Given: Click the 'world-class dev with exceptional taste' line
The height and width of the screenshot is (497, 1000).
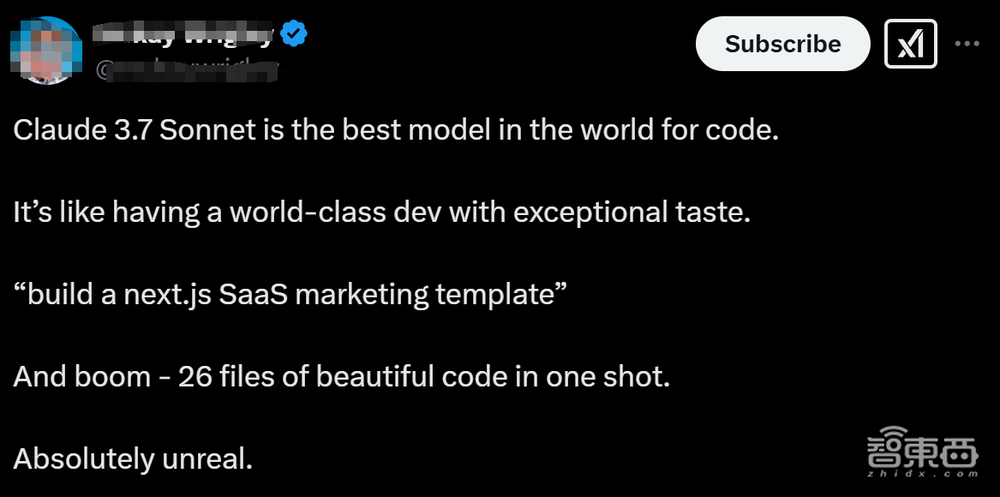Looking at the screenshot, I should pyautogui.click(x=381, y=214).
